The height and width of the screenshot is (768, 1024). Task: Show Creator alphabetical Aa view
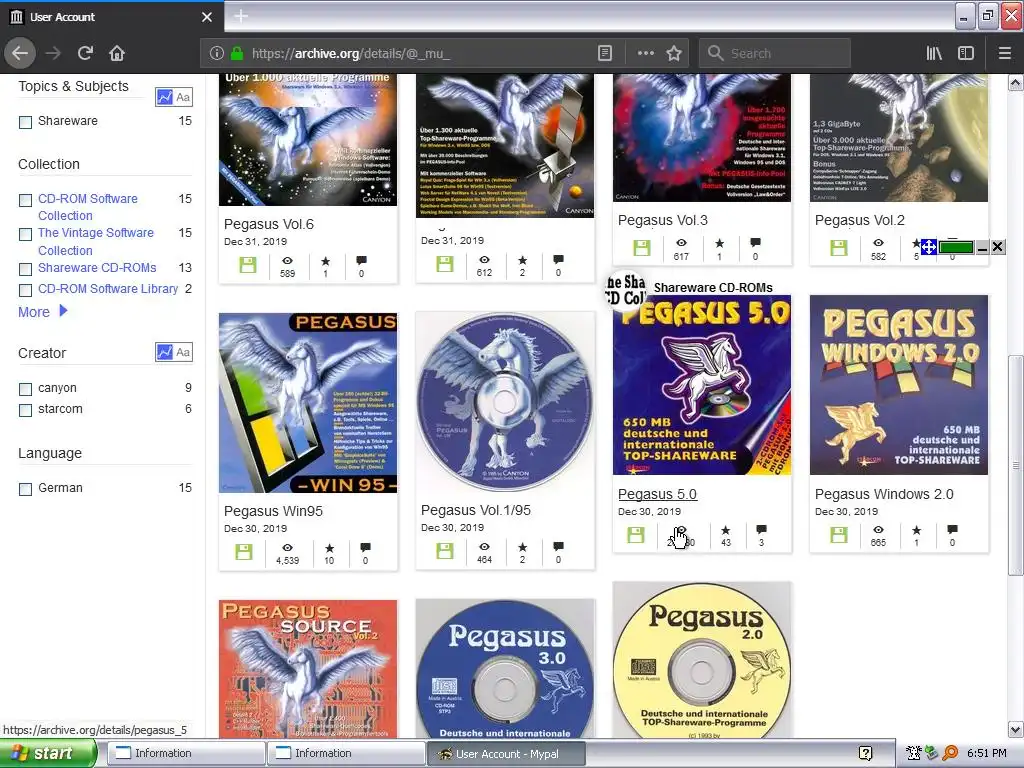click(183, 352)
